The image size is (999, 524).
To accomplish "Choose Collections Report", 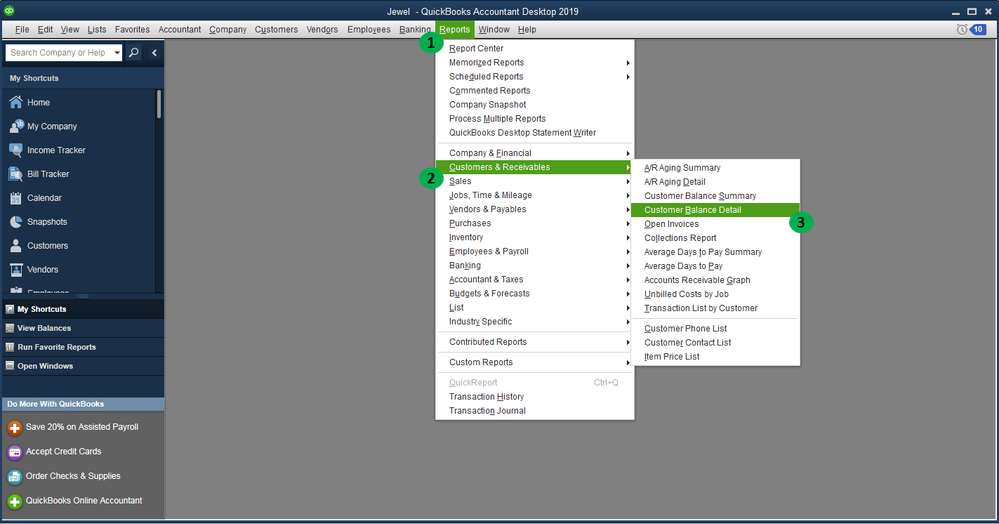I will point(715,238).
